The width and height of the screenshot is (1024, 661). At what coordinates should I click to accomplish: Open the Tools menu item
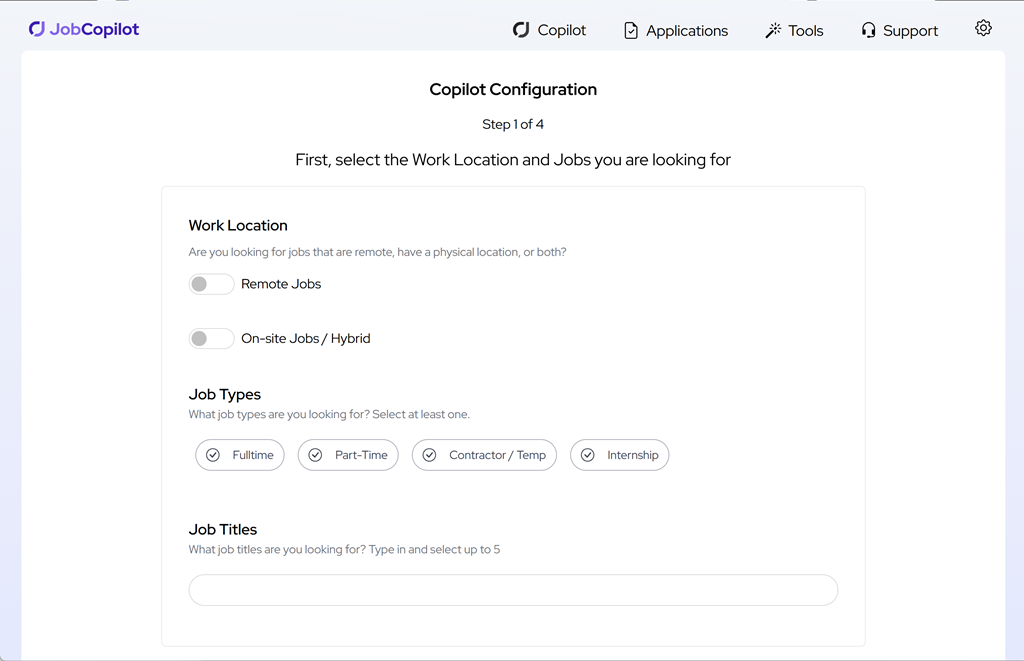pyautogui.click(x=794, y=31)
